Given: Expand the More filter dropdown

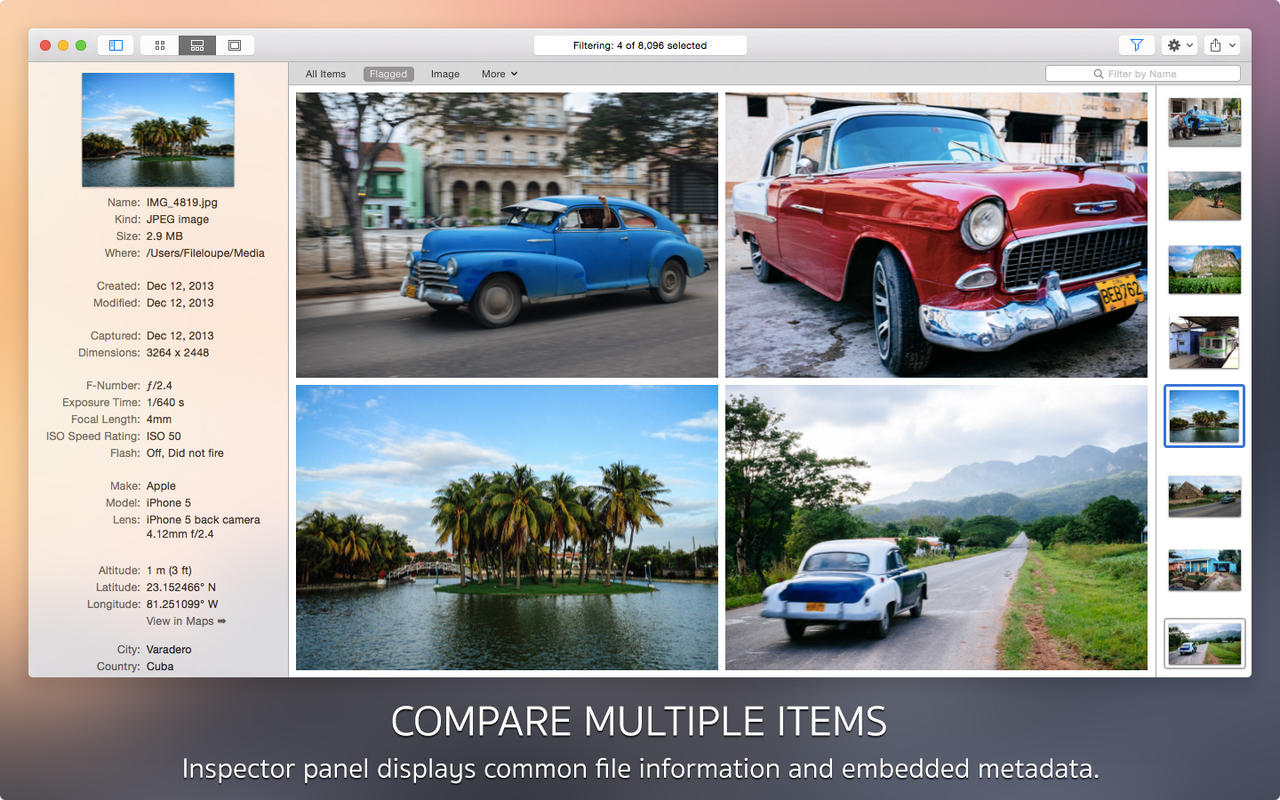Looking at the screenshot, I should point(499,74).
